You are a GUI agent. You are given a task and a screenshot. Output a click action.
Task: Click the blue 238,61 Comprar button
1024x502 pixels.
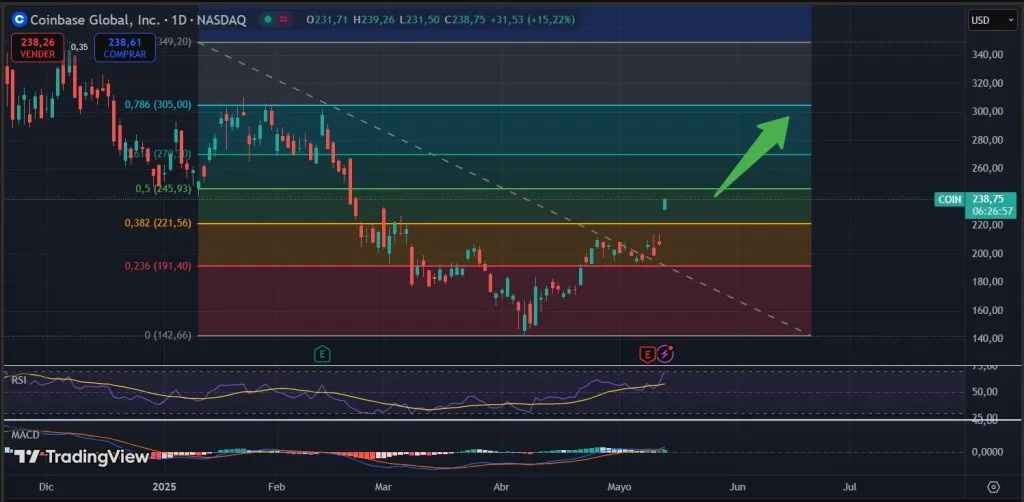point(125,48)
